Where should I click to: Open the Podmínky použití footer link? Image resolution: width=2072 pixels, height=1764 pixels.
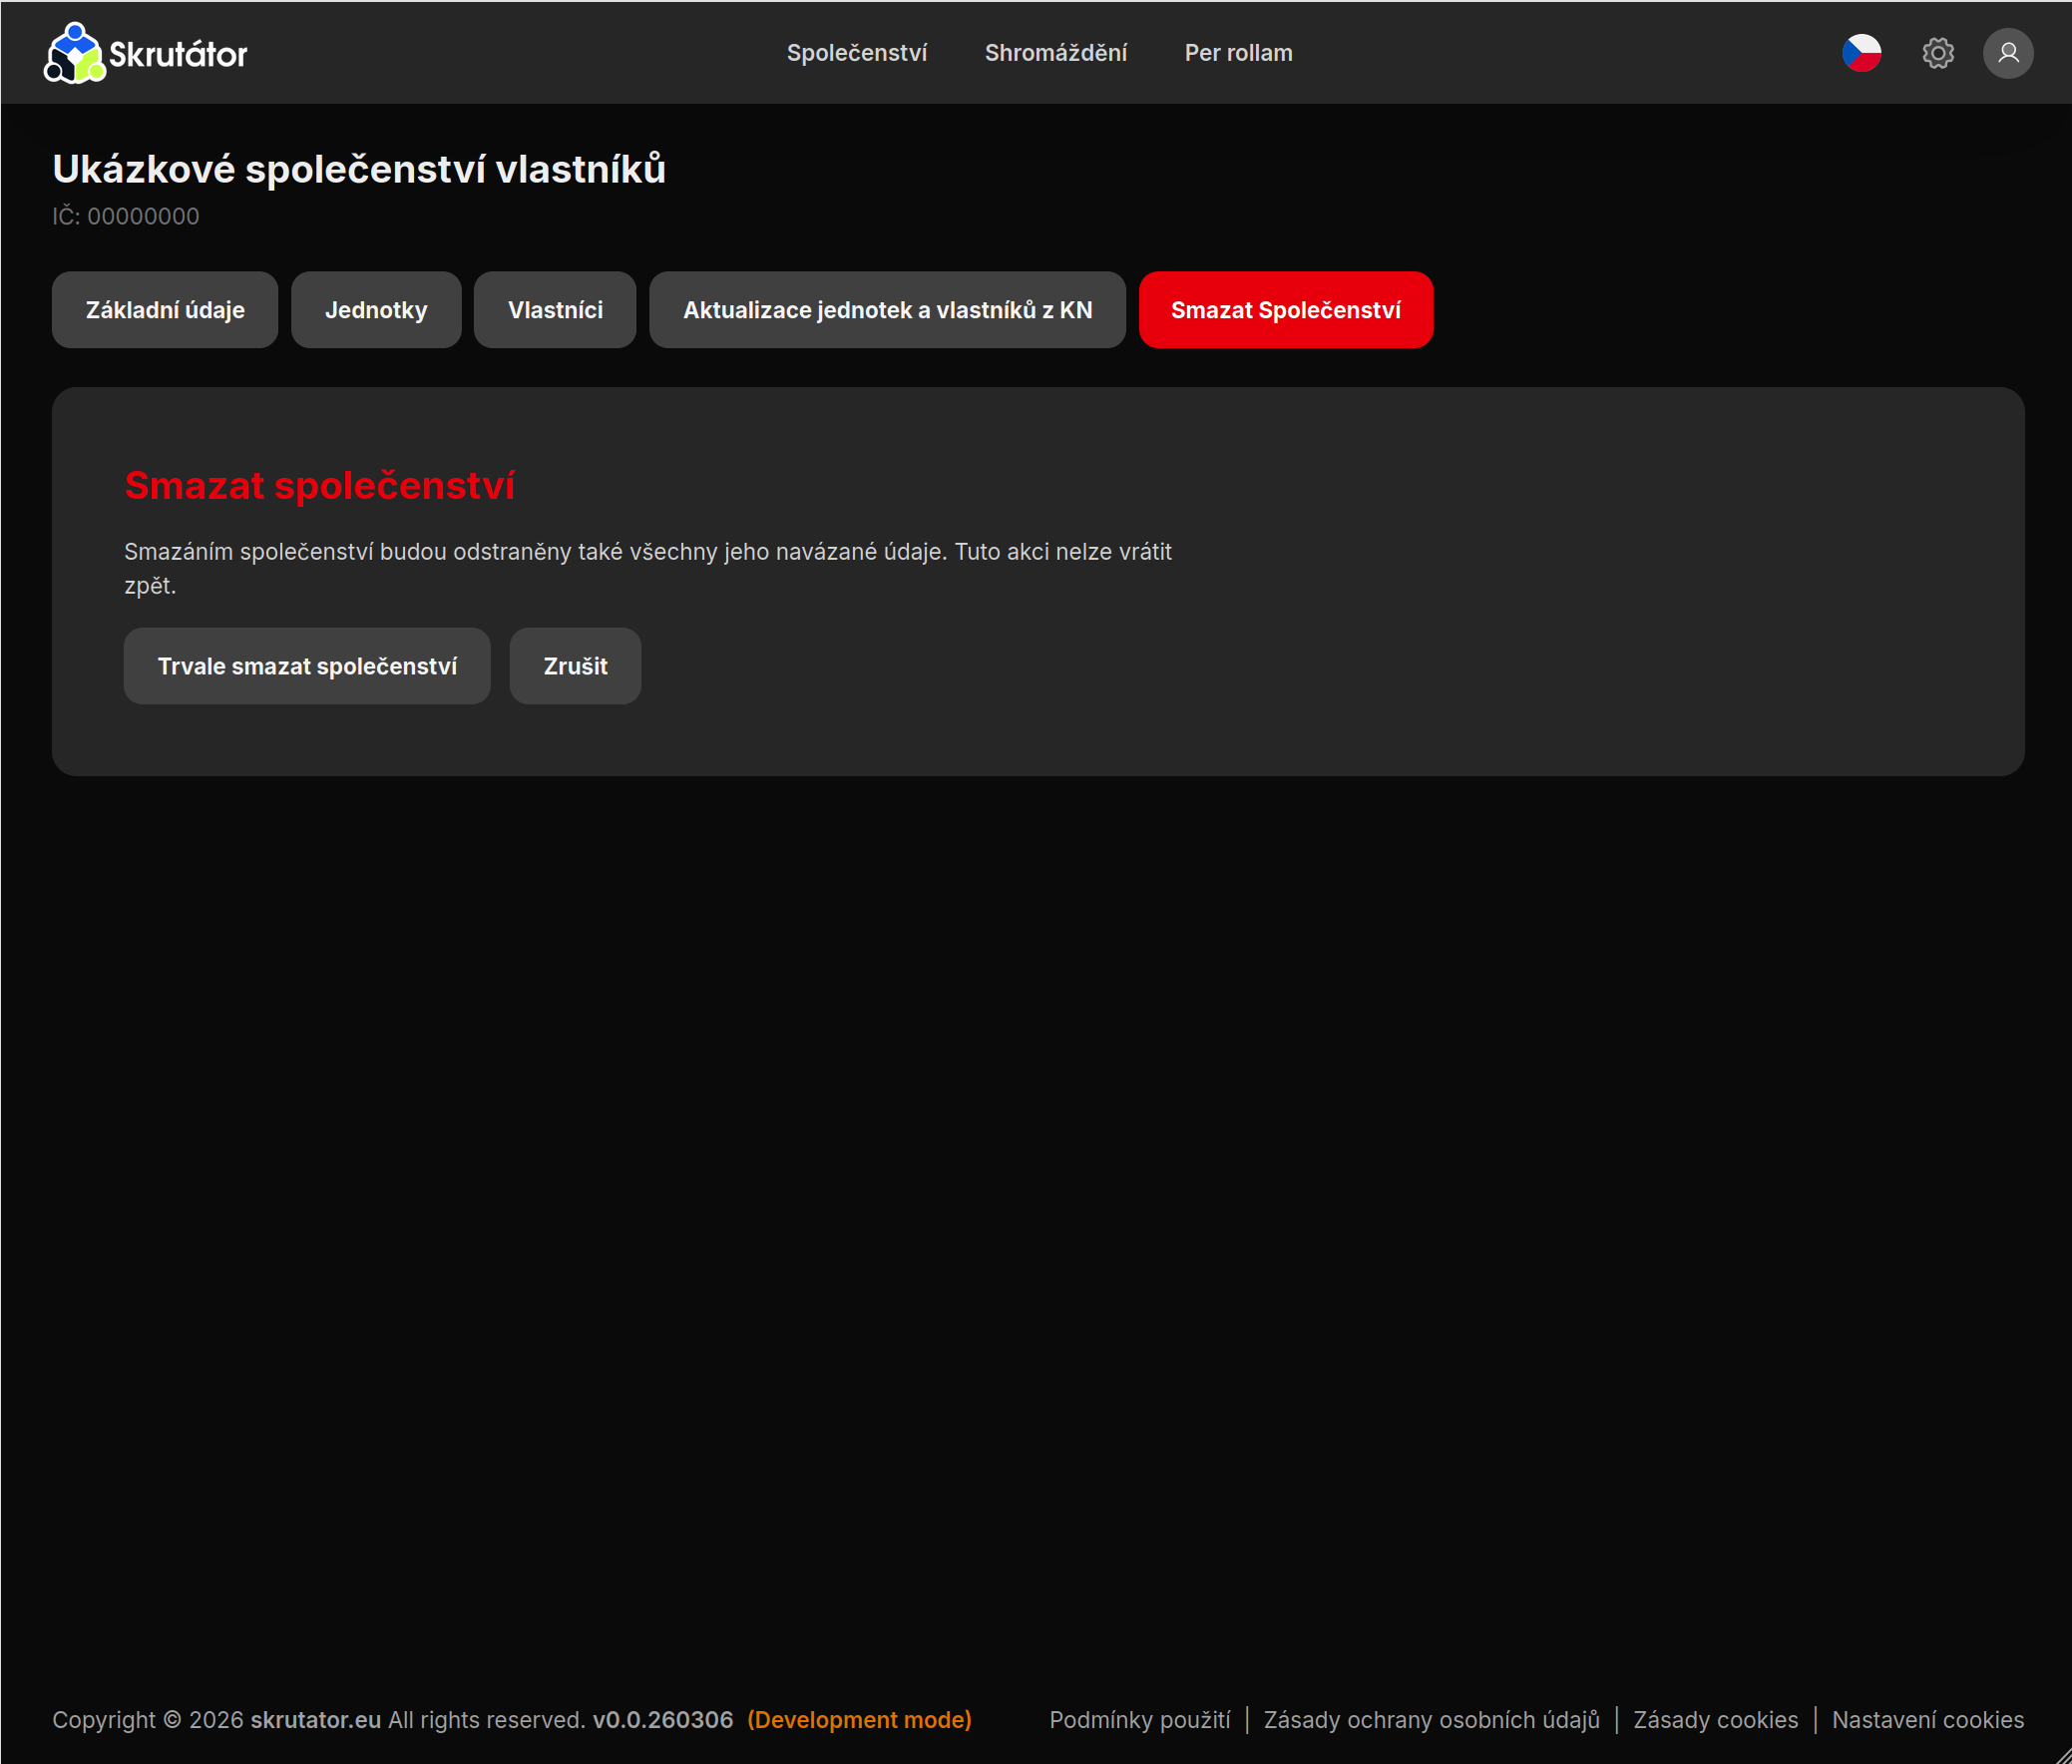[x=1139, y=1719]
